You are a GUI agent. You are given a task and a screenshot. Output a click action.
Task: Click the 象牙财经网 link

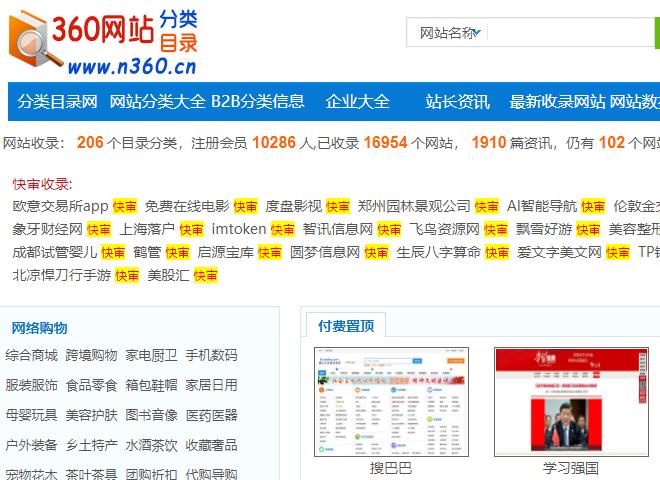(x=48, y=229)
